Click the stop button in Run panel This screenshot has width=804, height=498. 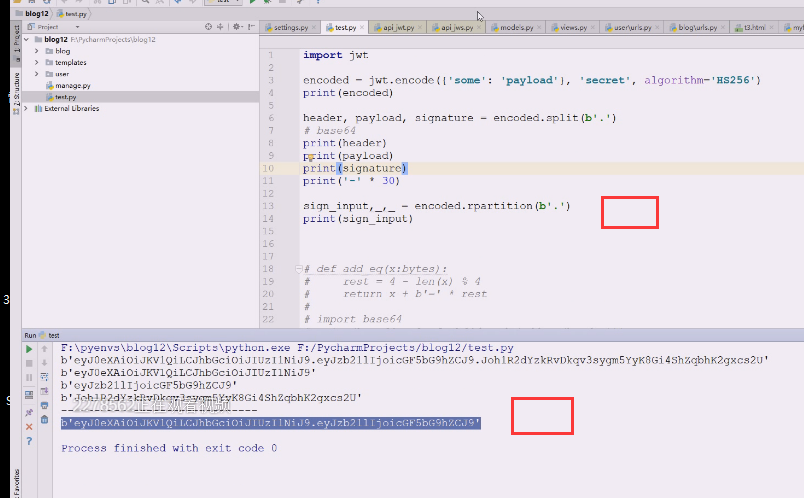pyautogui.click(x=29, y=363)
